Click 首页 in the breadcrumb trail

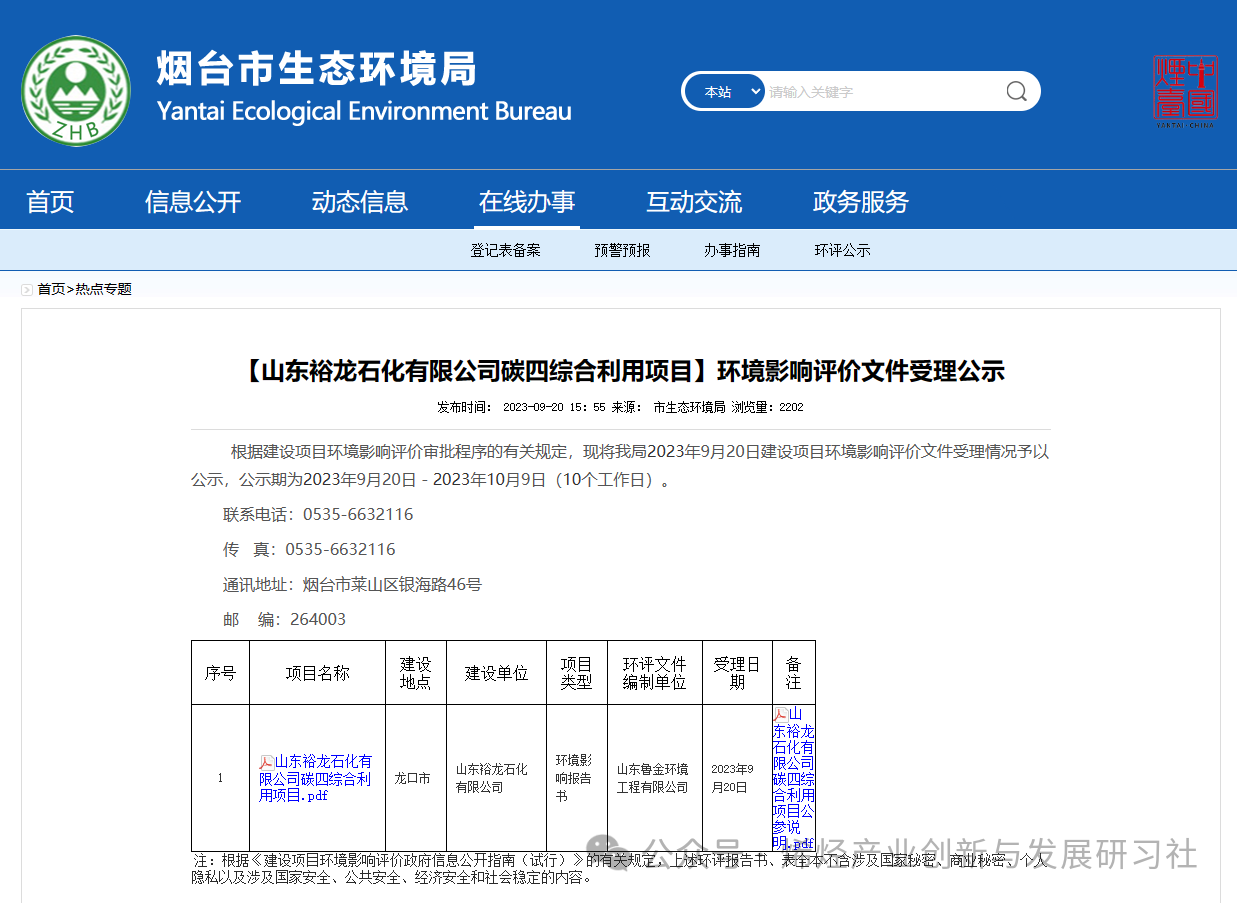point(51,290)
